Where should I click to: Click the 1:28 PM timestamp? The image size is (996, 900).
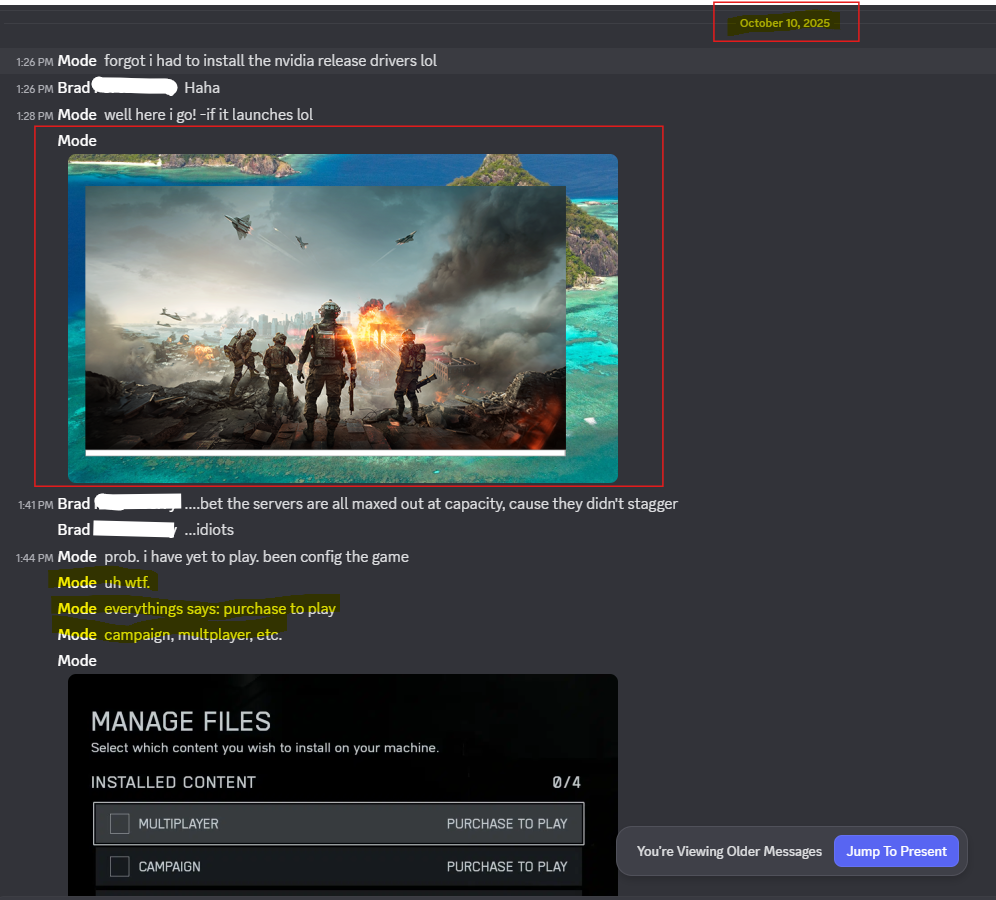coord(35,116)
